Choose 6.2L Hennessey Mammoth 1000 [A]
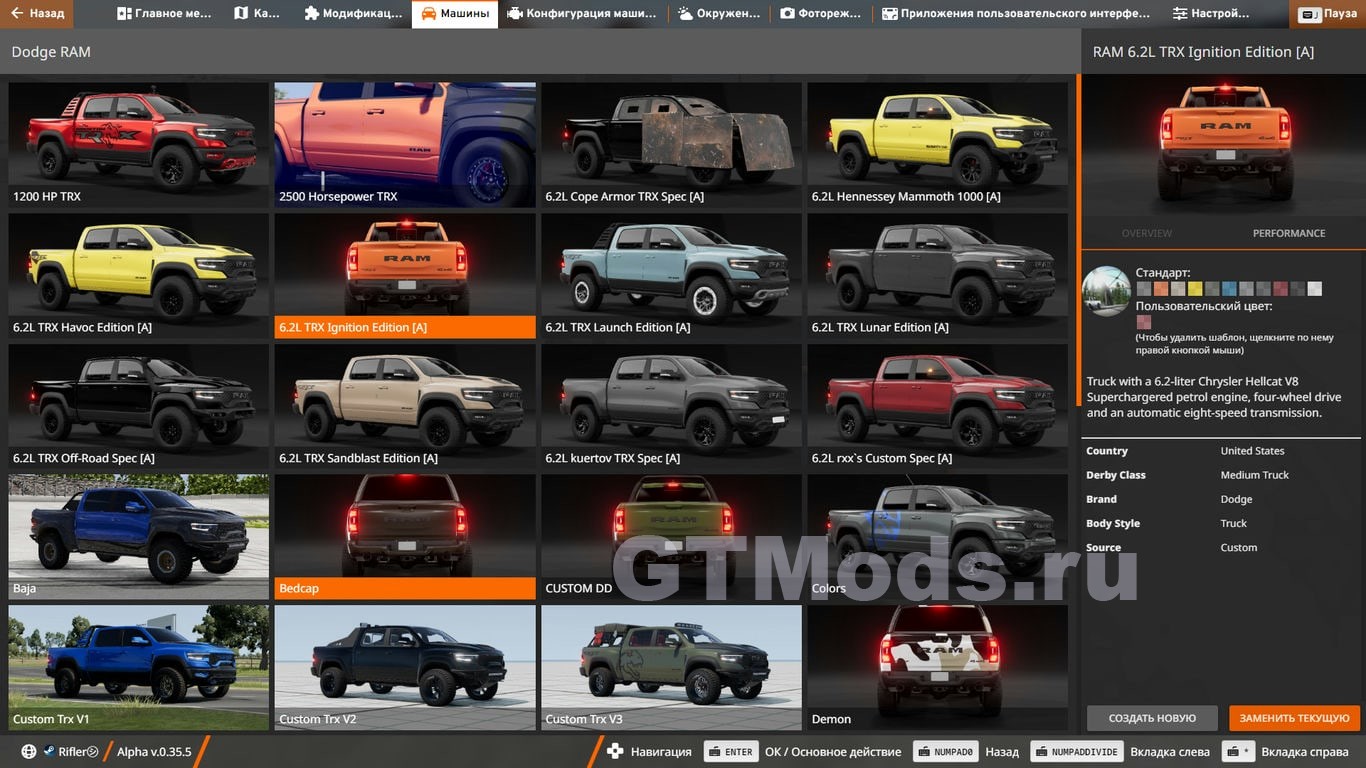 tap(937, 145)
